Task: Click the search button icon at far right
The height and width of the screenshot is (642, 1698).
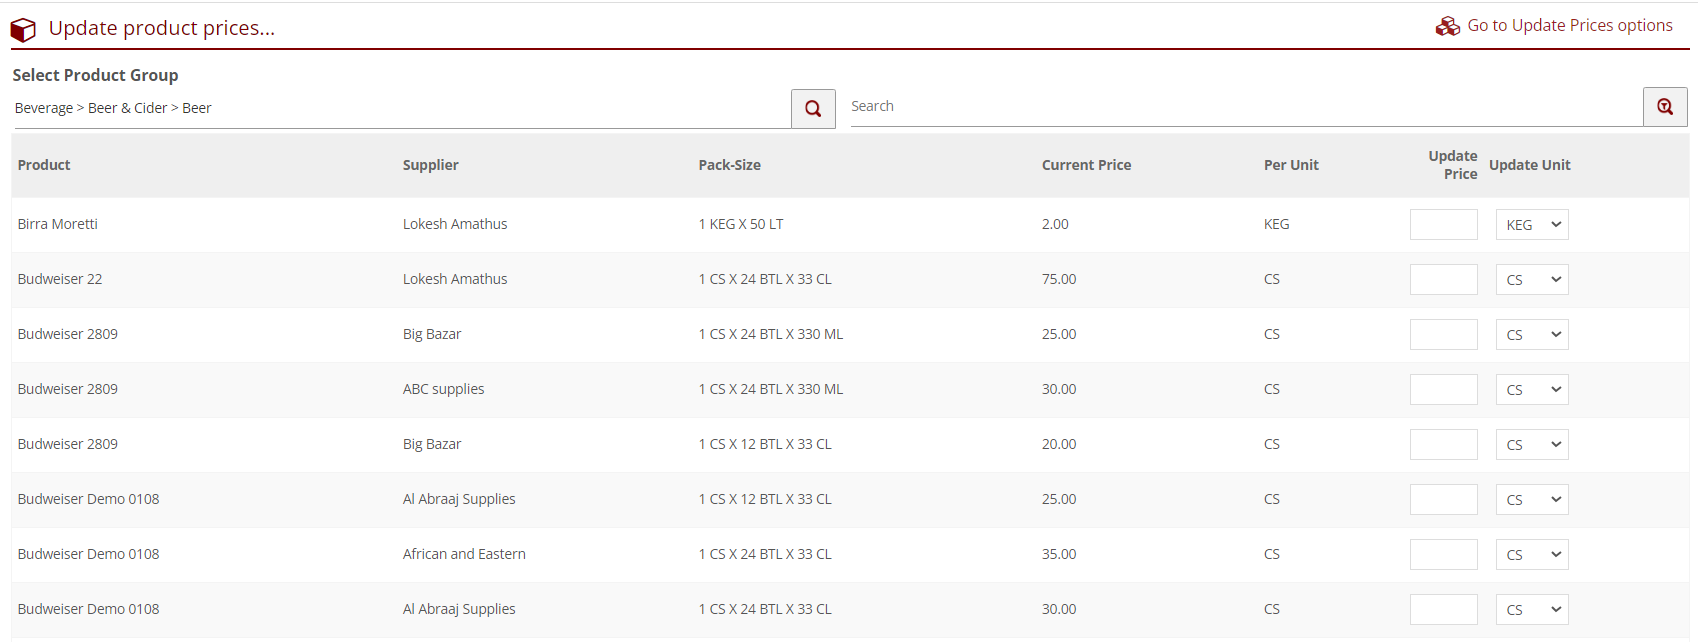Action: (x=1665, y=107)
